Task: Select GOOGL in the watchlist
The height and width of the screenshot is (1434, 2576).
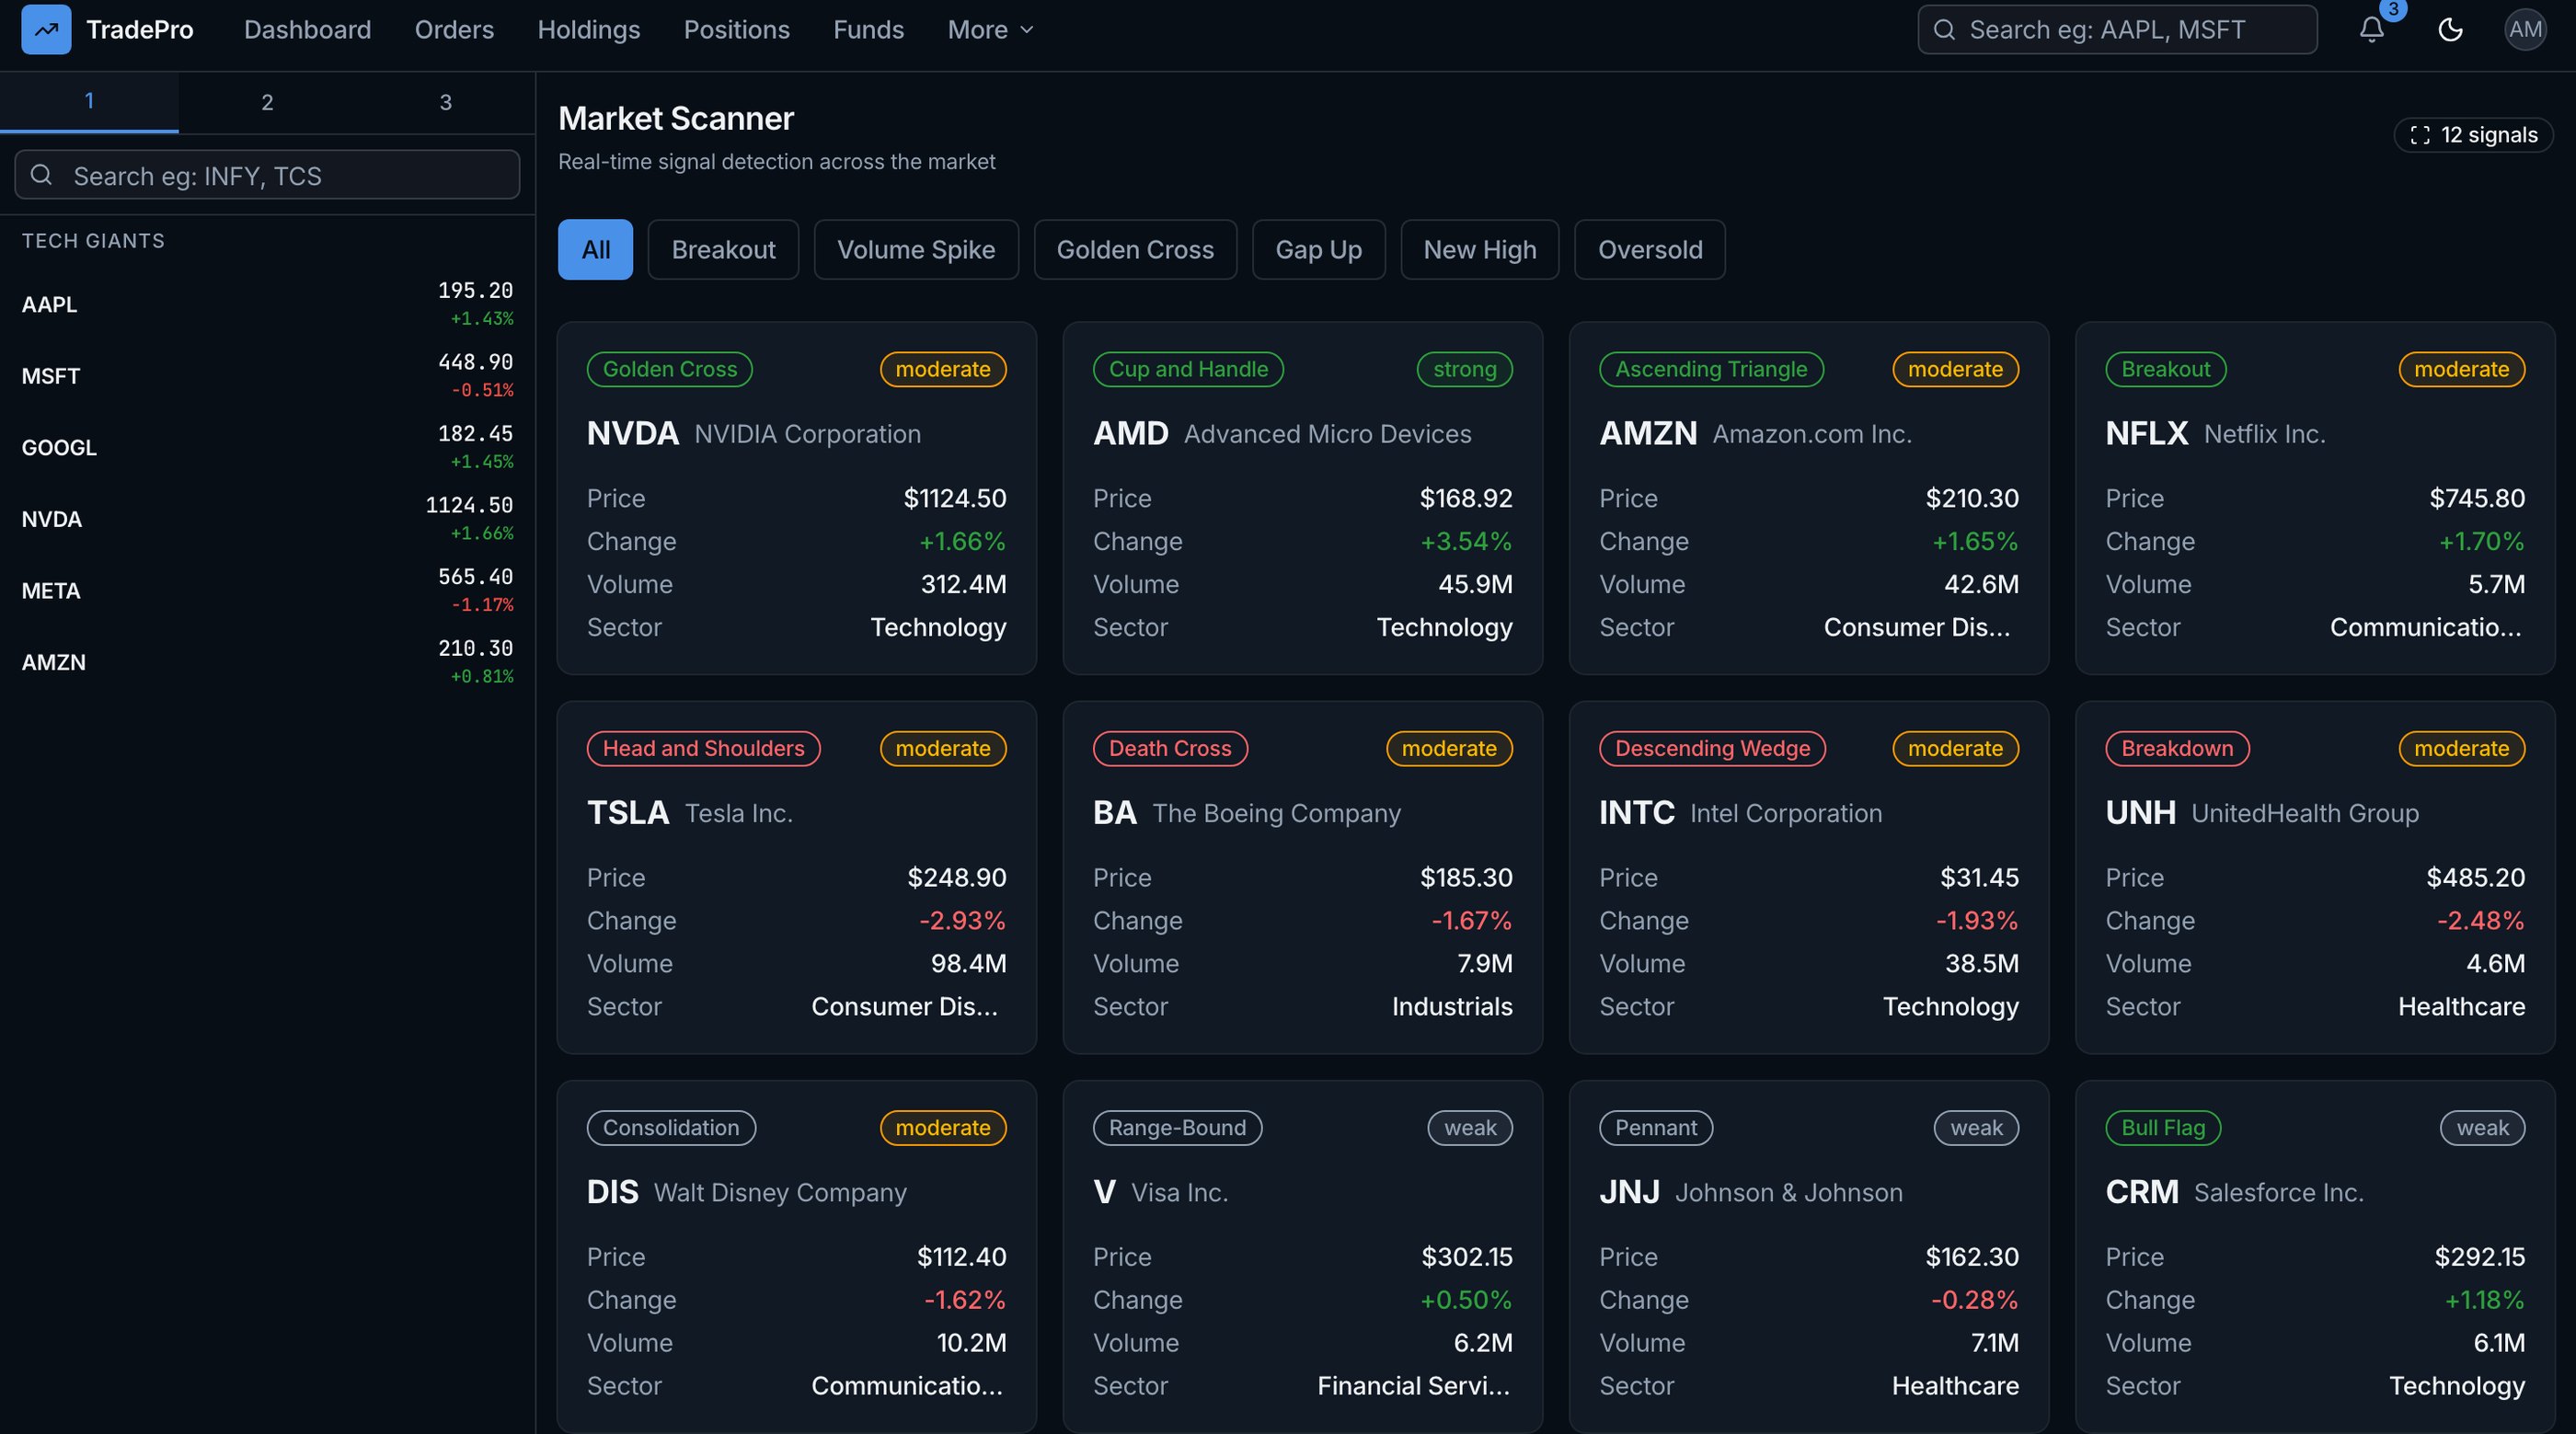Action: tap(267, 447)
